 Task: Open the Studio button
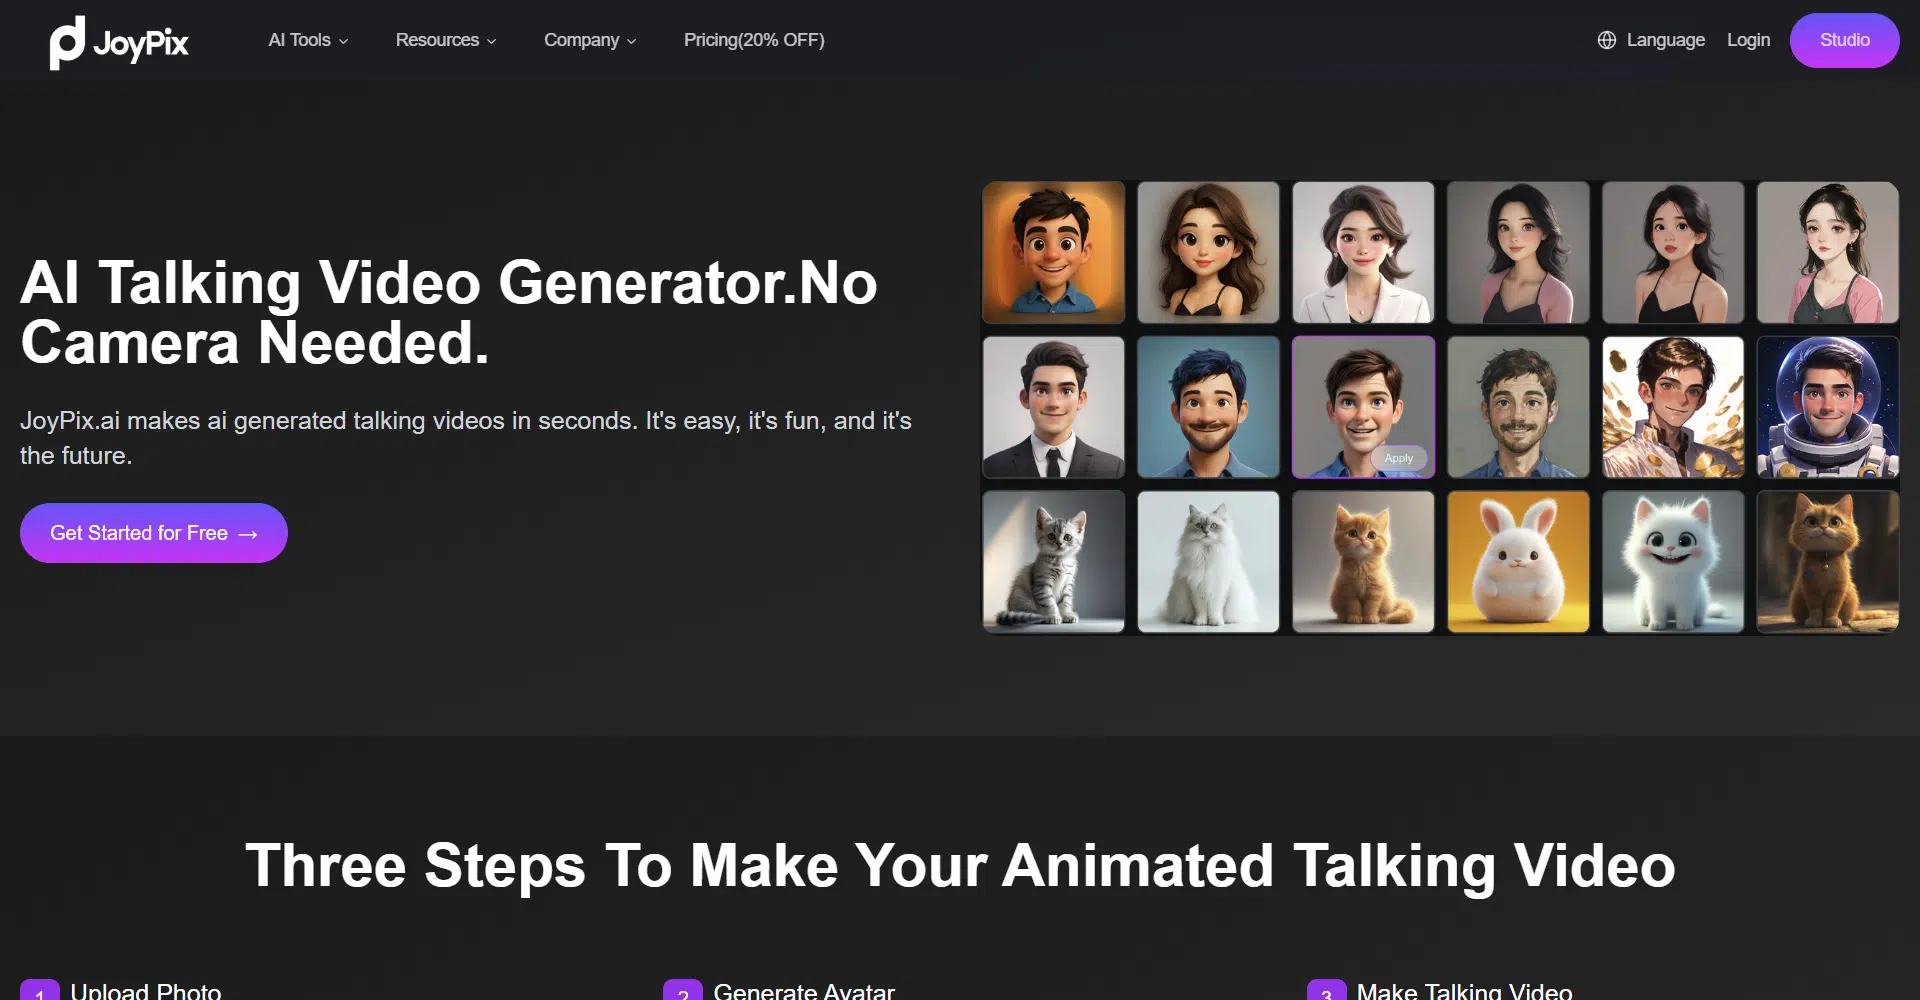(x=1844, y=40)
